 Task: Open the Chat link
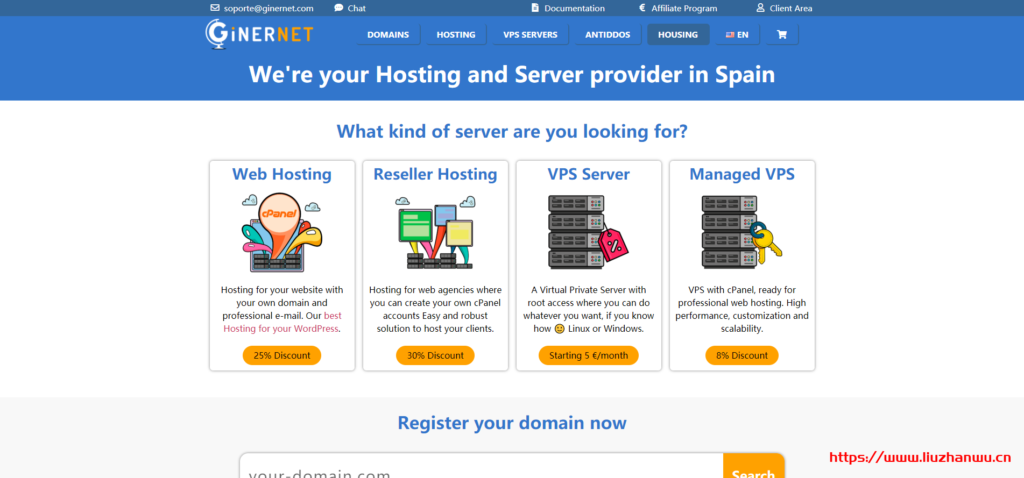(357, 8)
